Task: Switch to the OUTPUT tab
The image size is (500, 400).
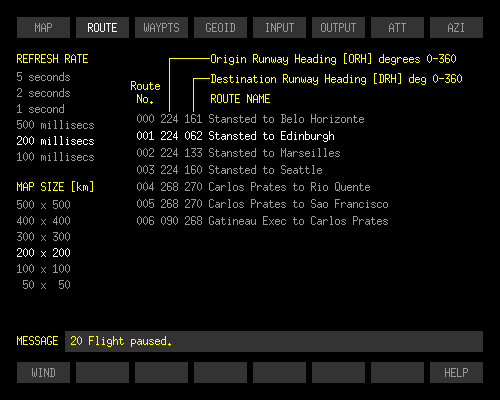Action: [338, 28]
